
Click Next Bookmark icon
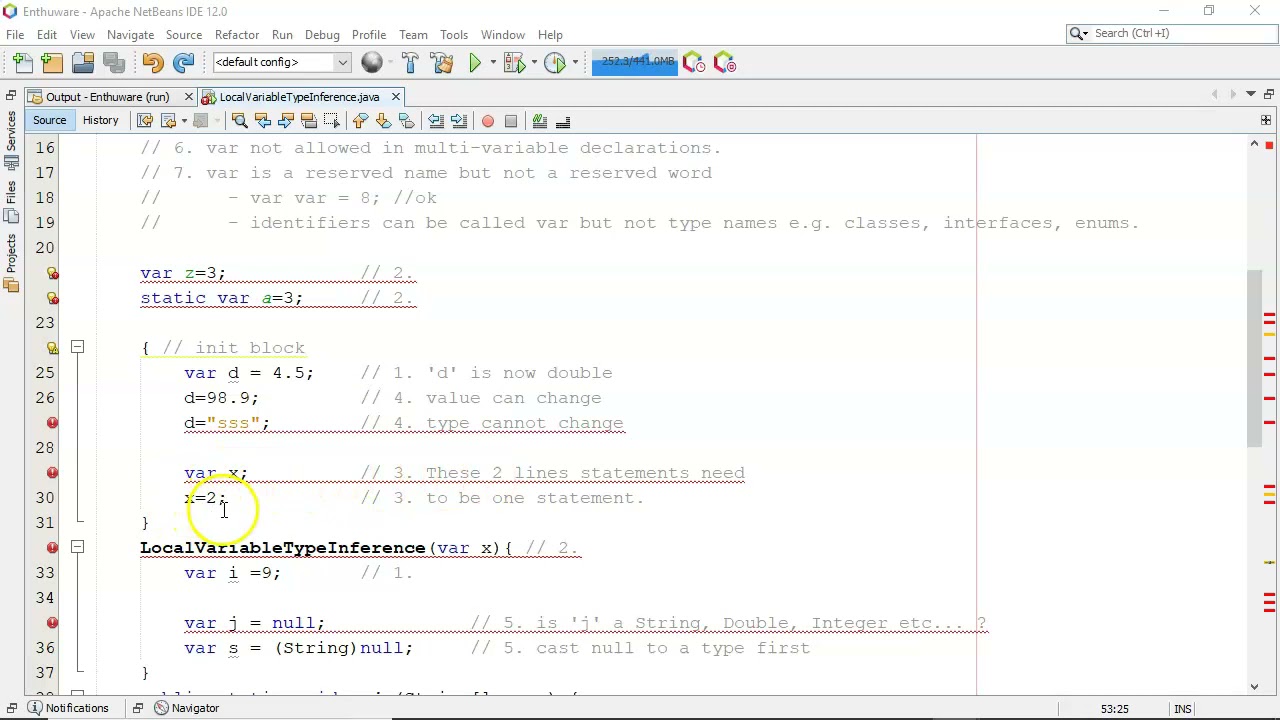coord(383,121)
